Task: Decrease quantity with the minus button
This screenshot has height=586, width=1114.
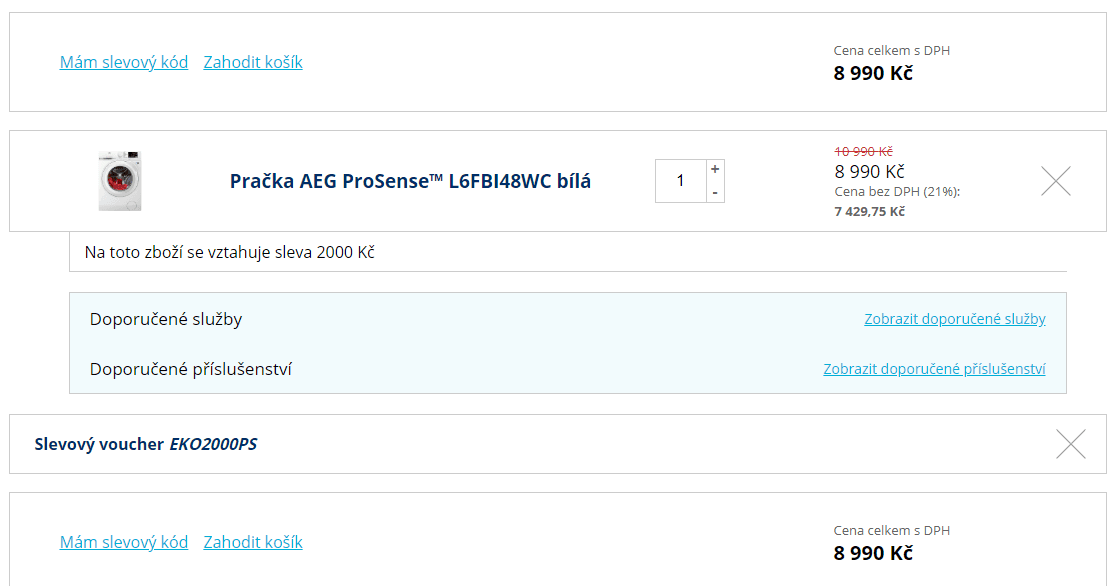Action: 715,192
